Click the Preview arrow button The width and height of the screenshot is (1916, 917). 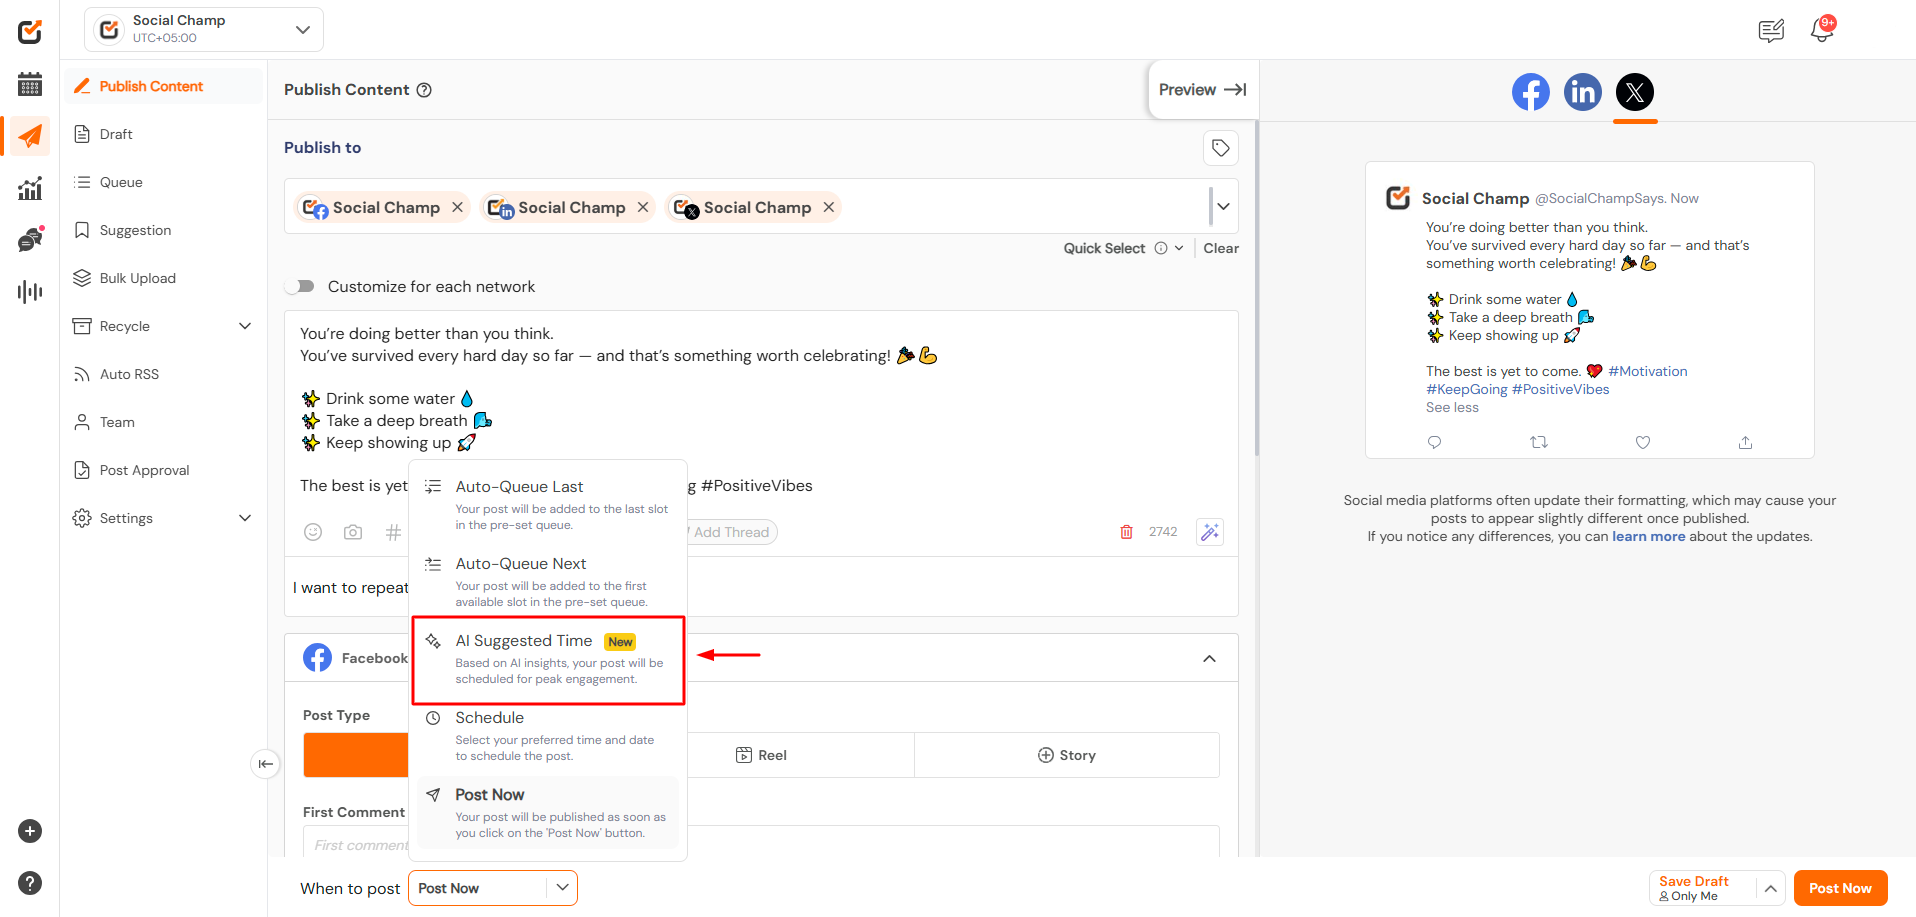[x=1202, y=90]
